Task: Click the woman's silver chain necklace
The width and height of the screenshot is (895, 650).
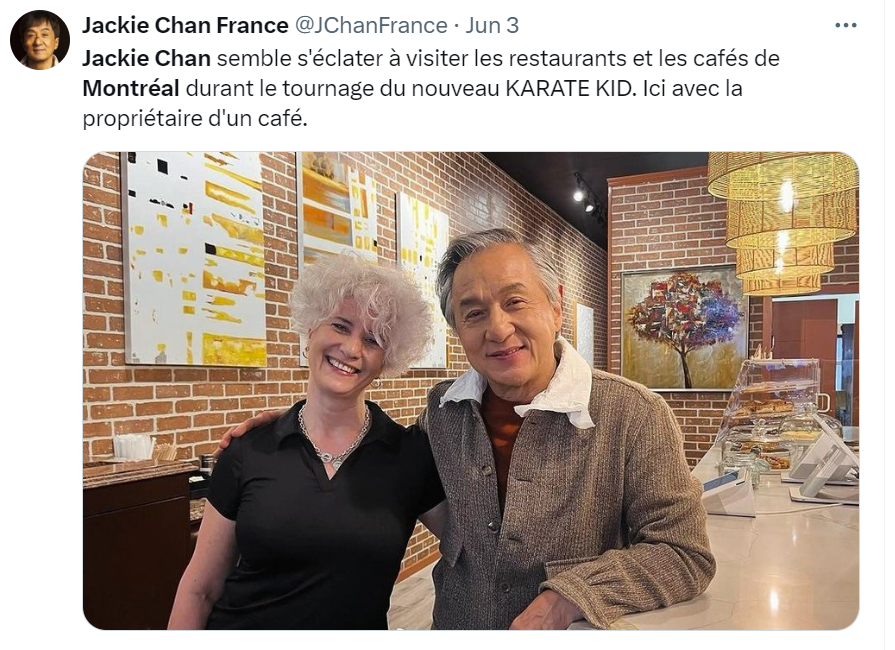Action: click(x=334, y=439)
